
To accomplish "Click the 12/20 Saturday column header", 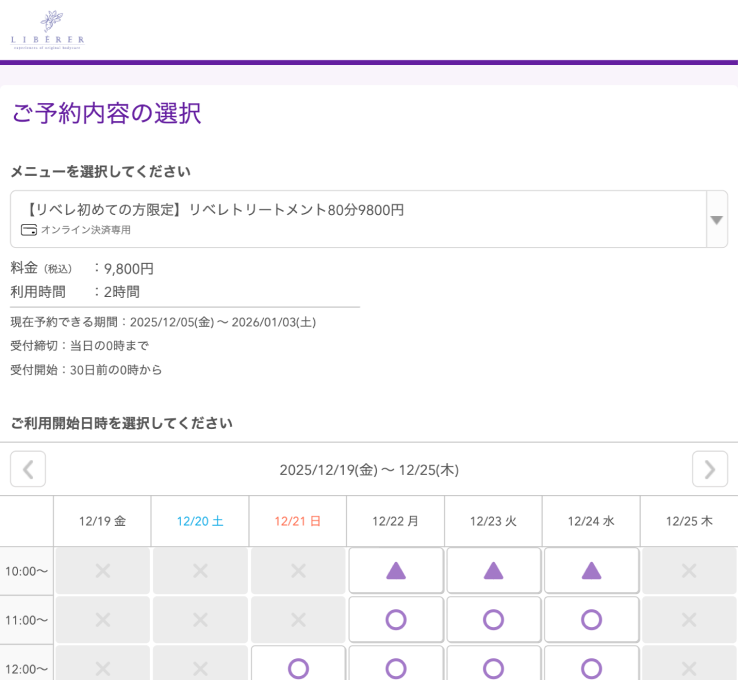I will point(200,521).
